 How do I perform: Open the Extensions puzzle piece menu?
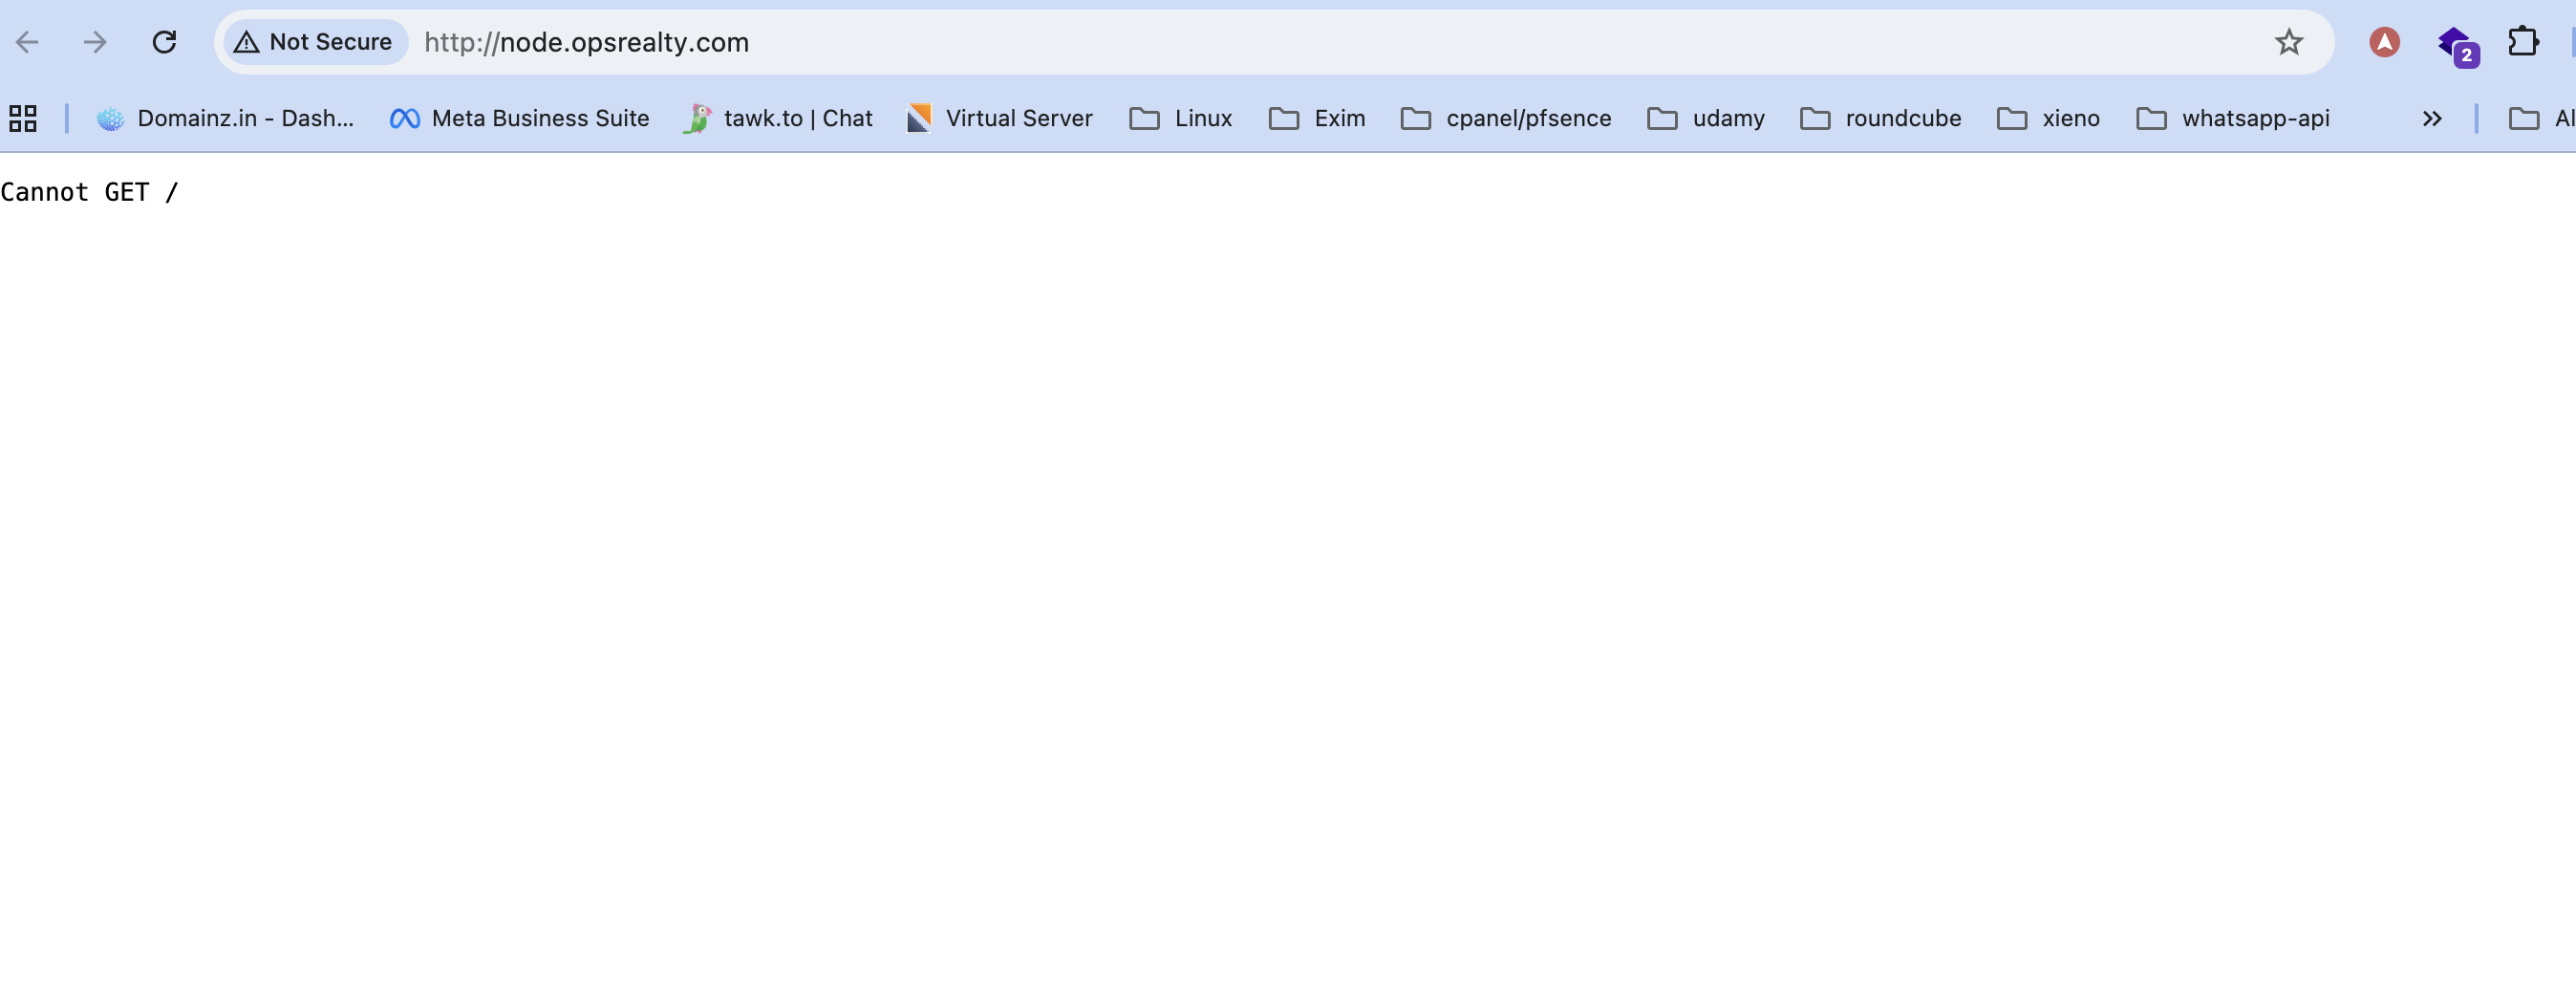pos(2523,42)
